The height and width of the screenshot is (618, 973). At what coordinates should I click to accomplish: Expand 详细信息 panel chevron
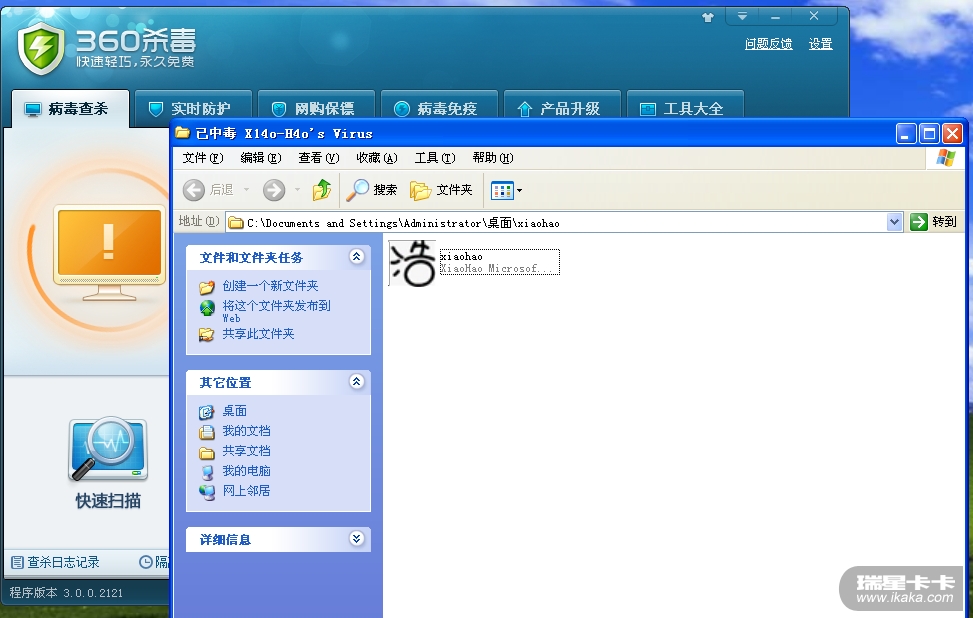(x=356, y=539)
